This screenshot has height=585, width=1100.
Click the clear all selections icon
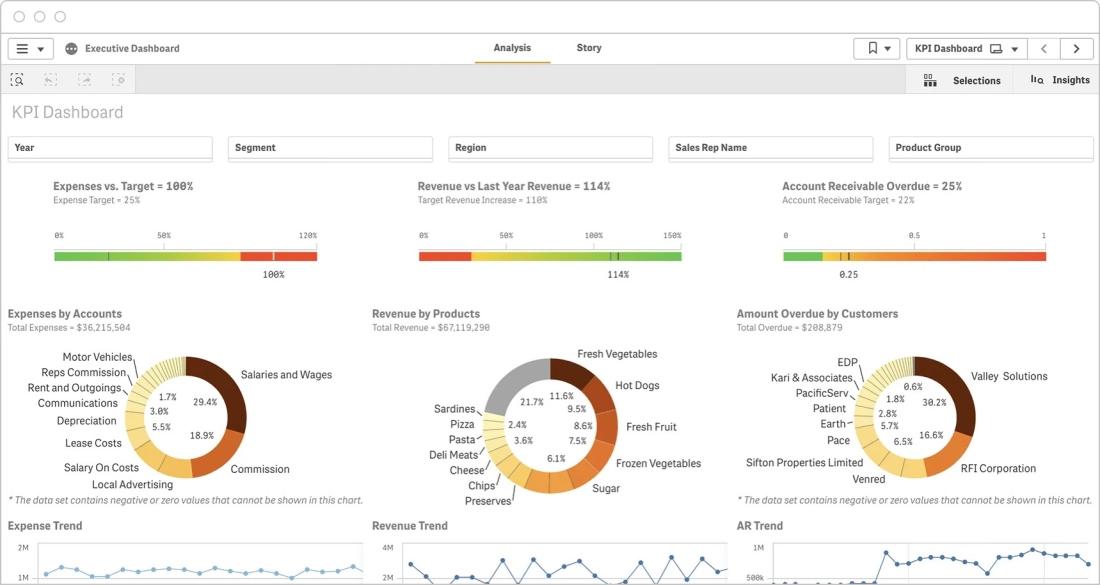click(118, 80)
